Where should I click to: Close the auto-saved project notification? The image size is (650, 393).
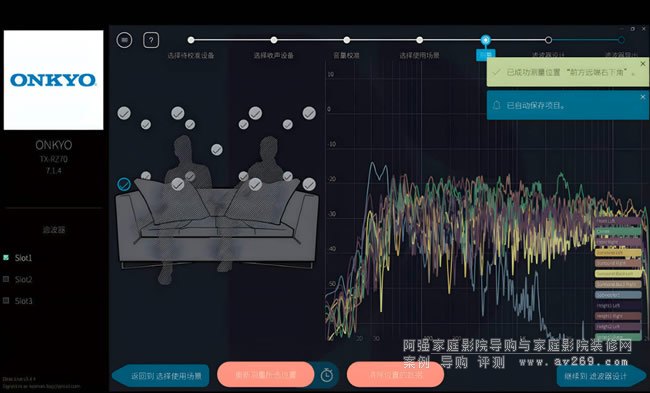point(643,97)
